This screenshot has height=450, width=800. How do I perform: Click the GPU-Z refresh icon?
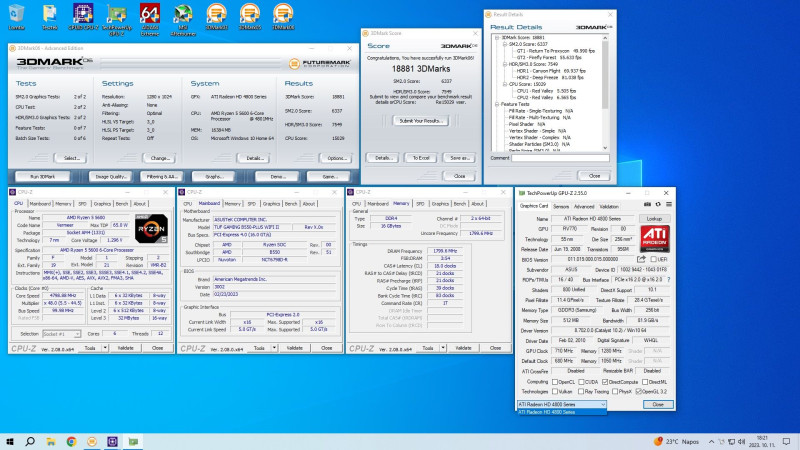(x=658, y=205)
